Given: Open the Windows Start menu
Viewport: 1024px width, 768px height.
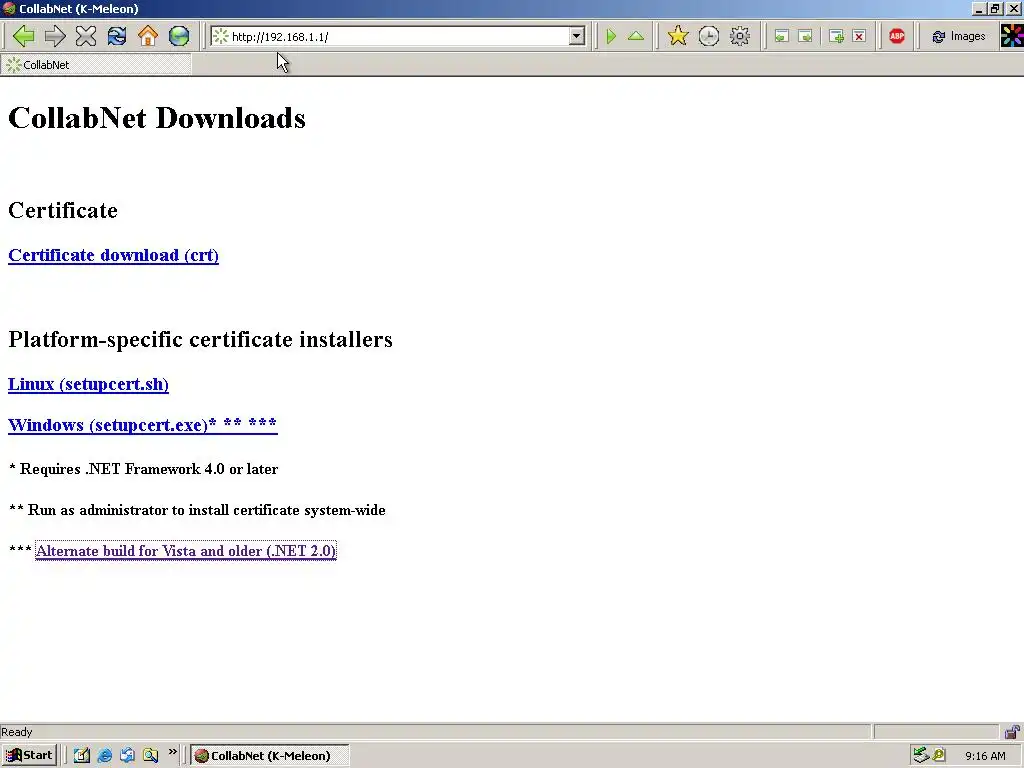Looking at the screenshot, I should pyautogui.click(x=29, y=756).
